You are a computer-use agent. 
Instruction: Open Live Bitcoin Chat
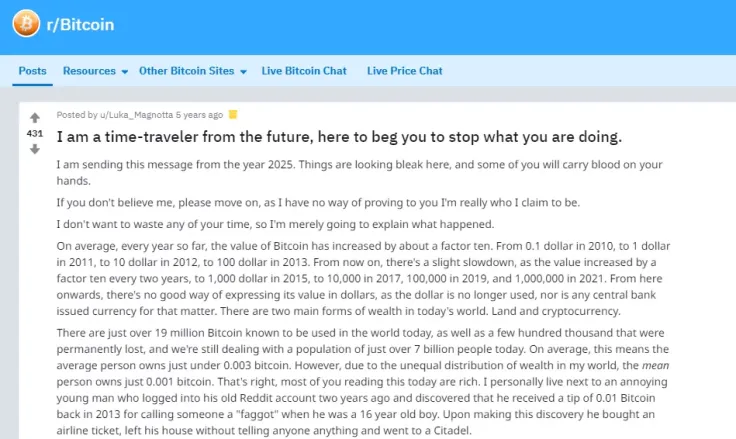pyautogui.click(x=304, y=71)
